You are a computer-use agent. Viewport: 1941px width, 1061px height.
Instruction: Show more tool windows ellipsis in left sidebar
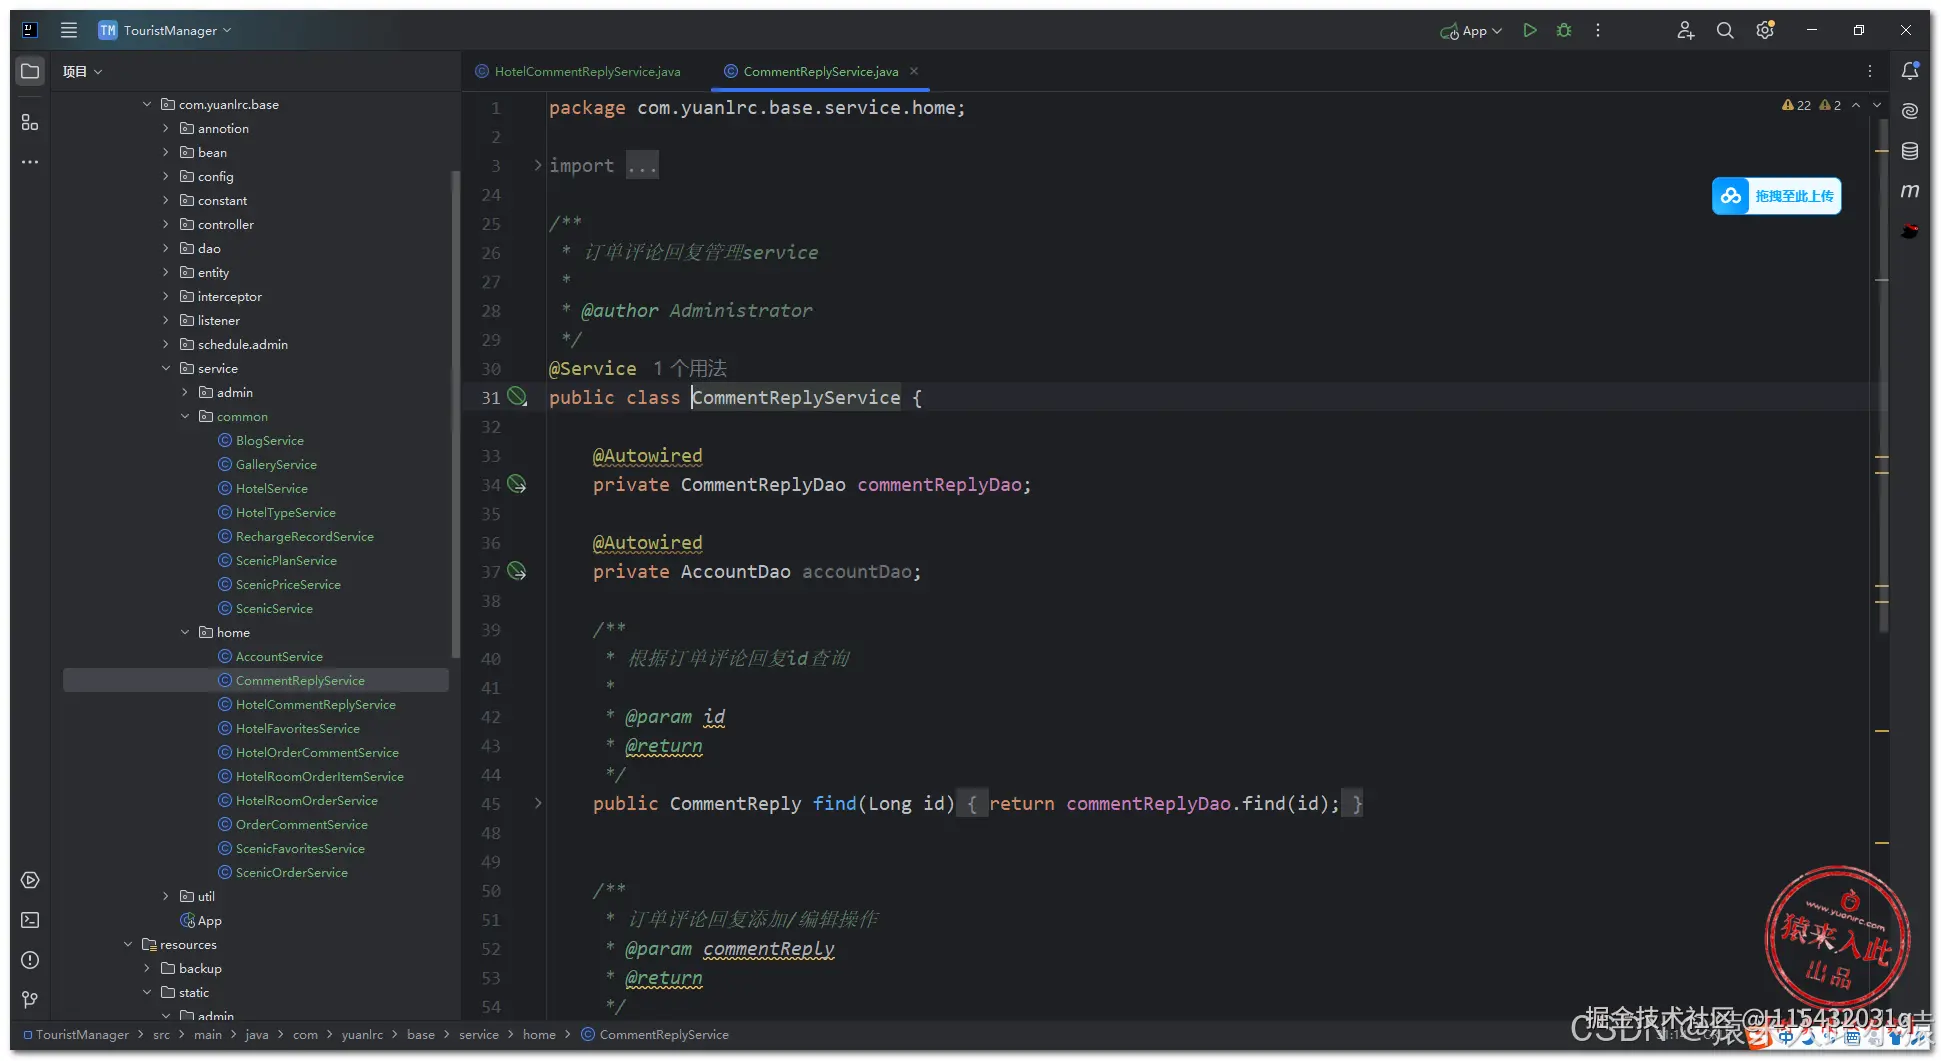click(30, 162)
